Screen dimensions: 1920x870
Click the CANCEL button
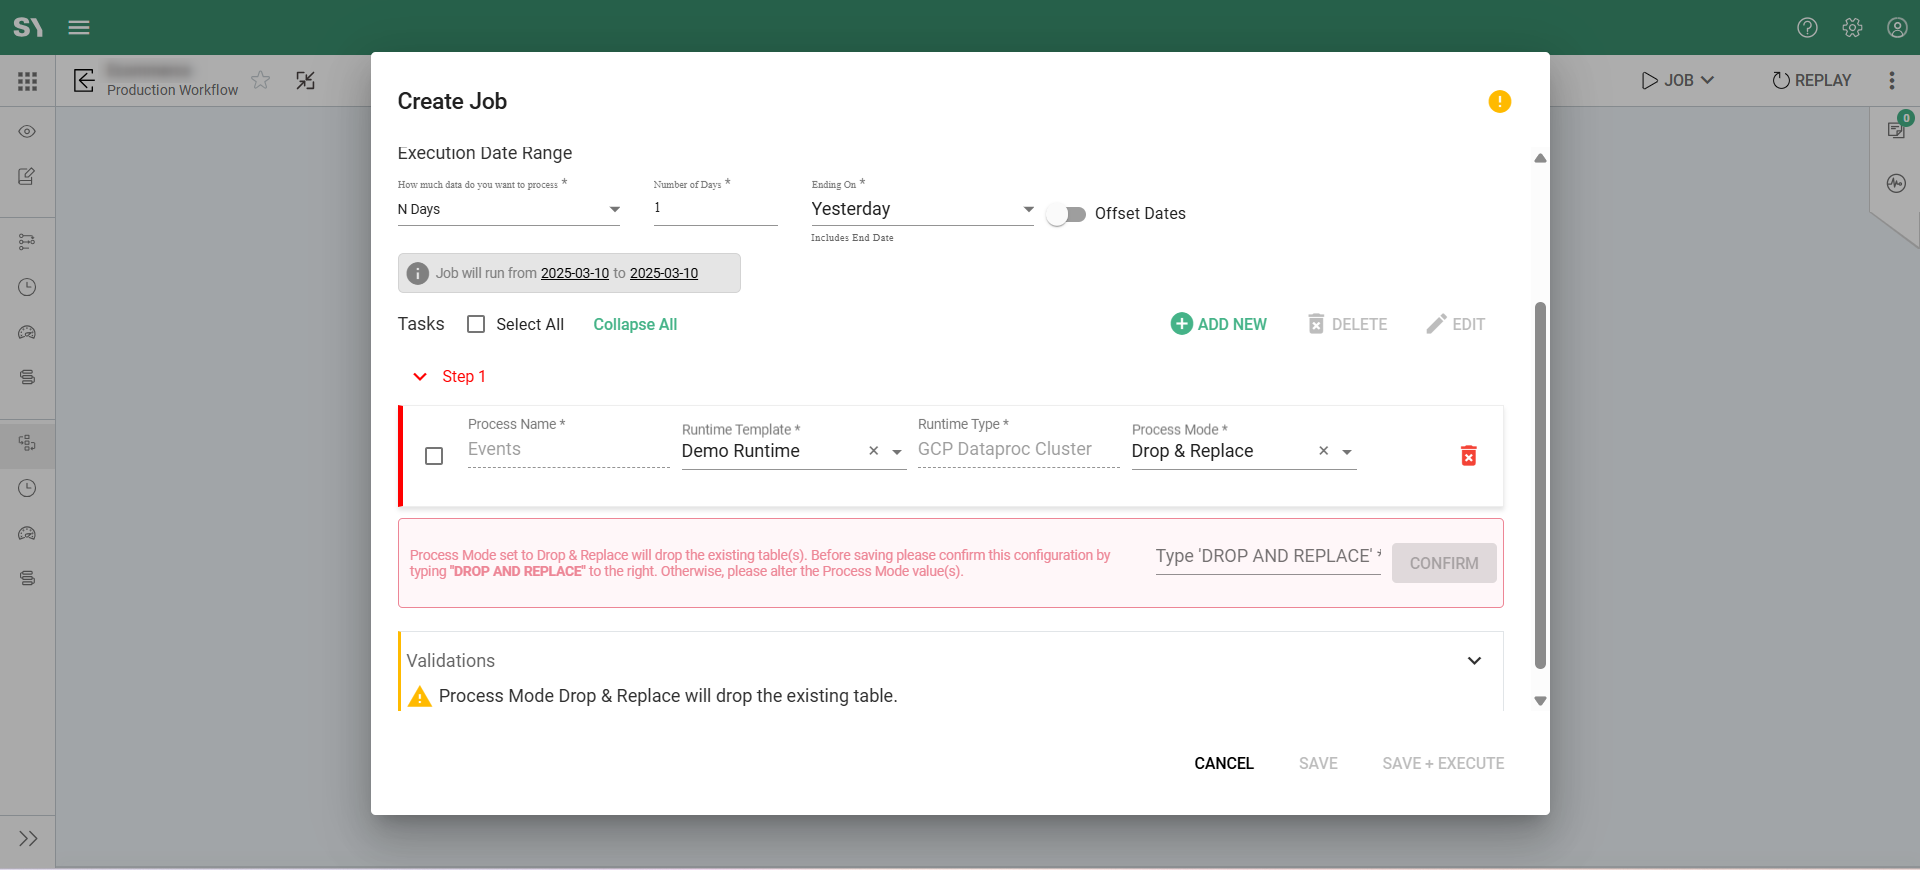[1223, 763]
